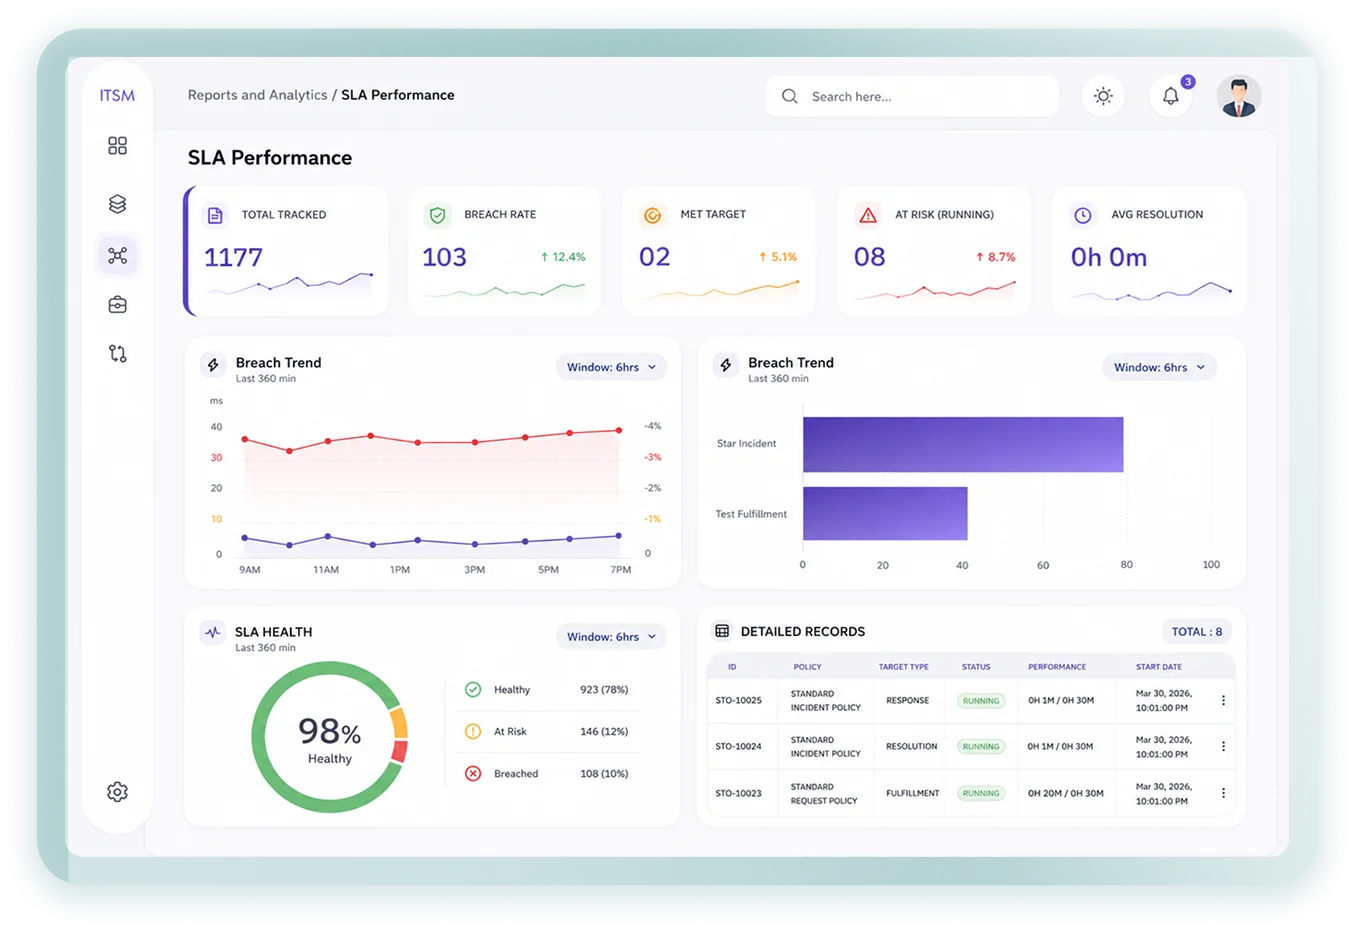Open the dashboard grid icon in sidebar
The width and height of the screenshot is (1355, 931).
[117, 146]
